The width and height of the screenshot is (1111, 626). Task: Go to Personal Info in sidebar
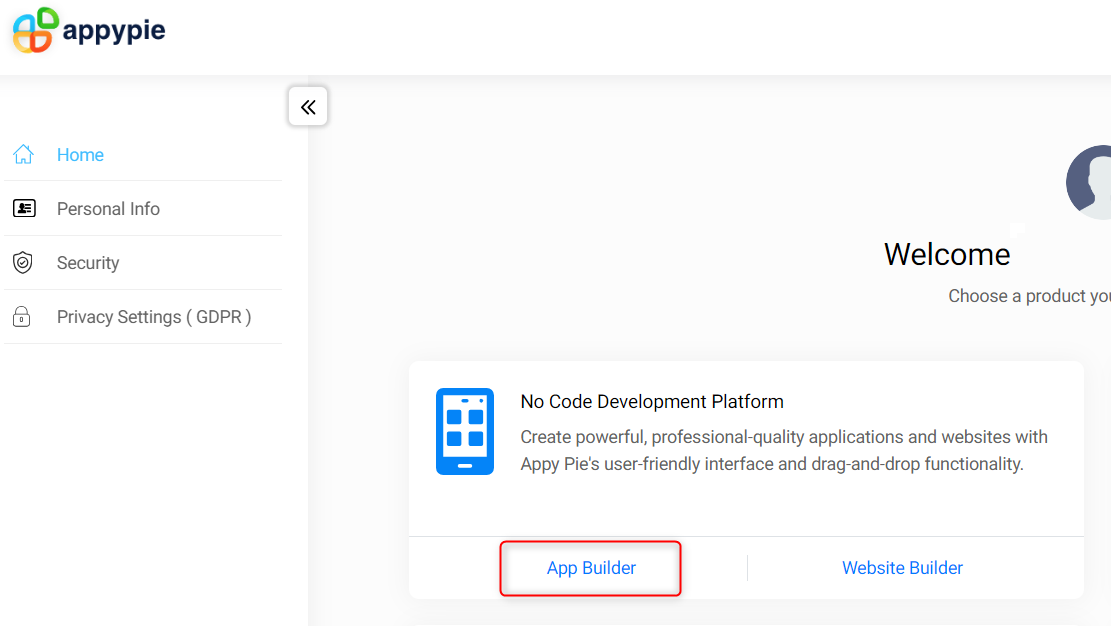click(108, 209)
